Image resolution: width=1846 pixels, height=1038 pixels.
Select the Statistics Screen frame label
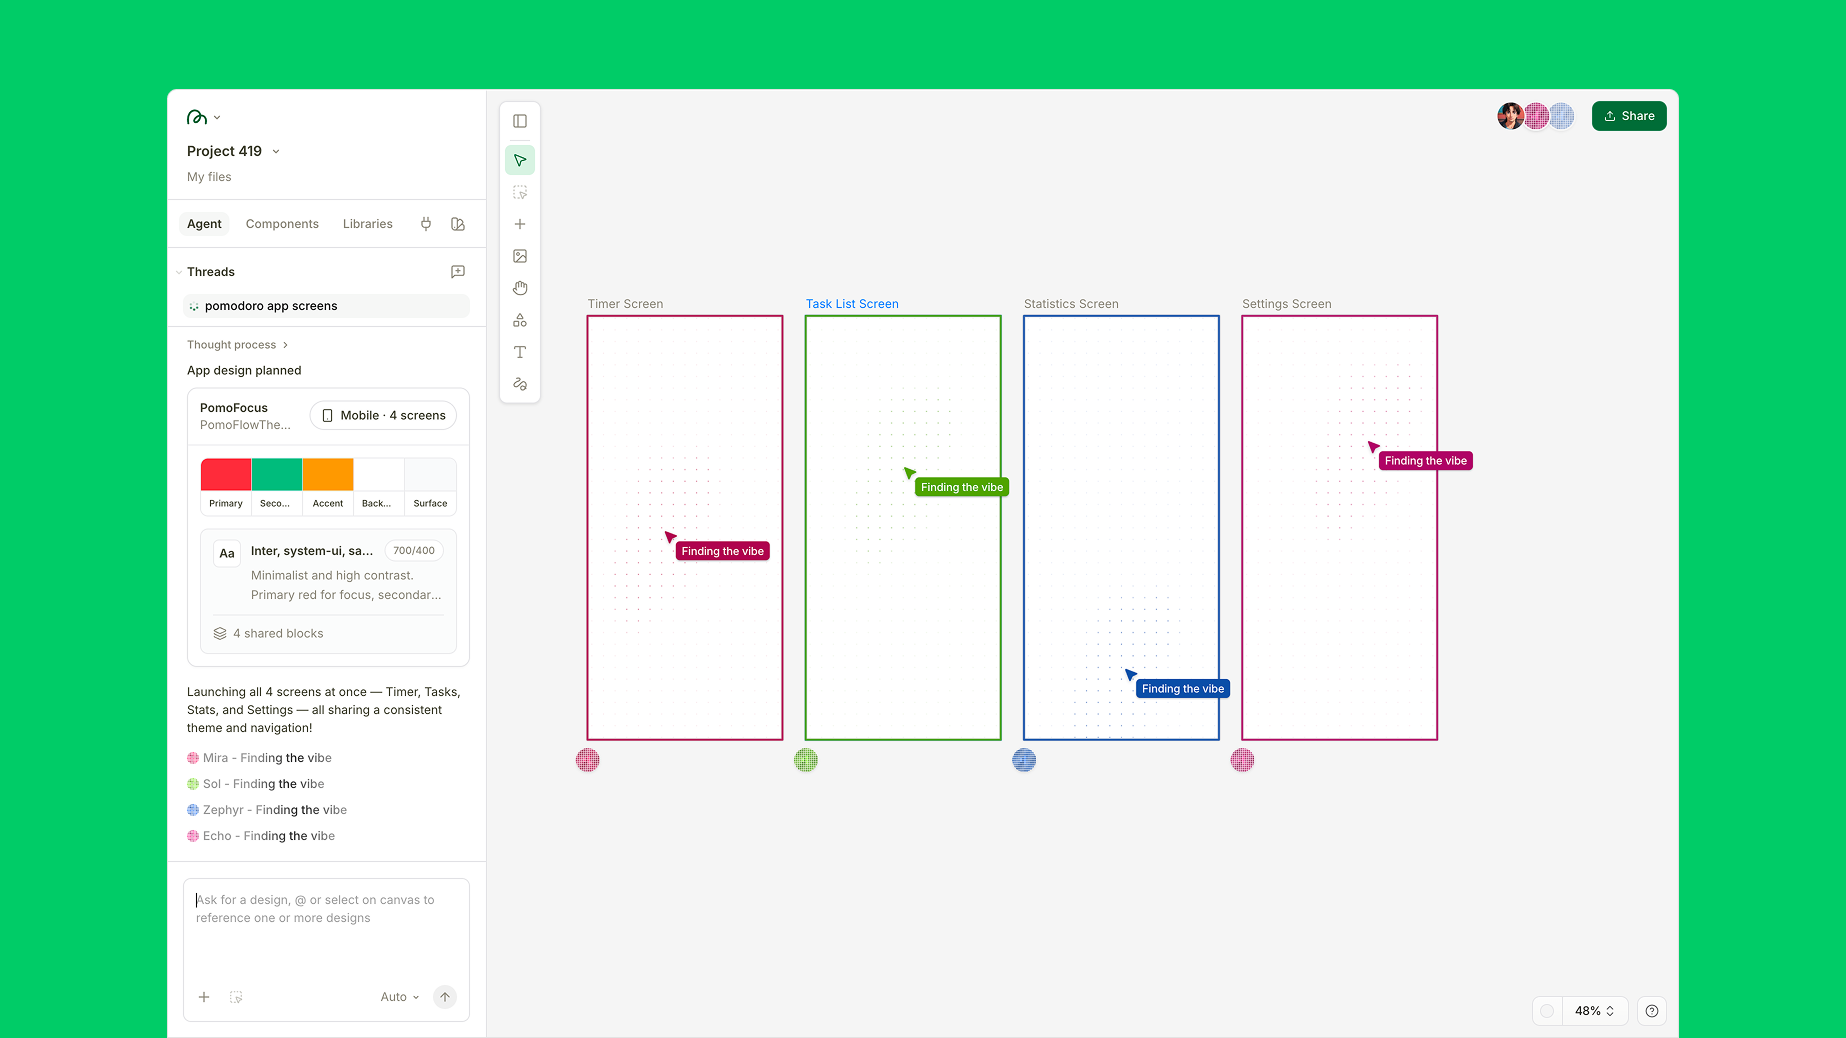(1071, 304)
